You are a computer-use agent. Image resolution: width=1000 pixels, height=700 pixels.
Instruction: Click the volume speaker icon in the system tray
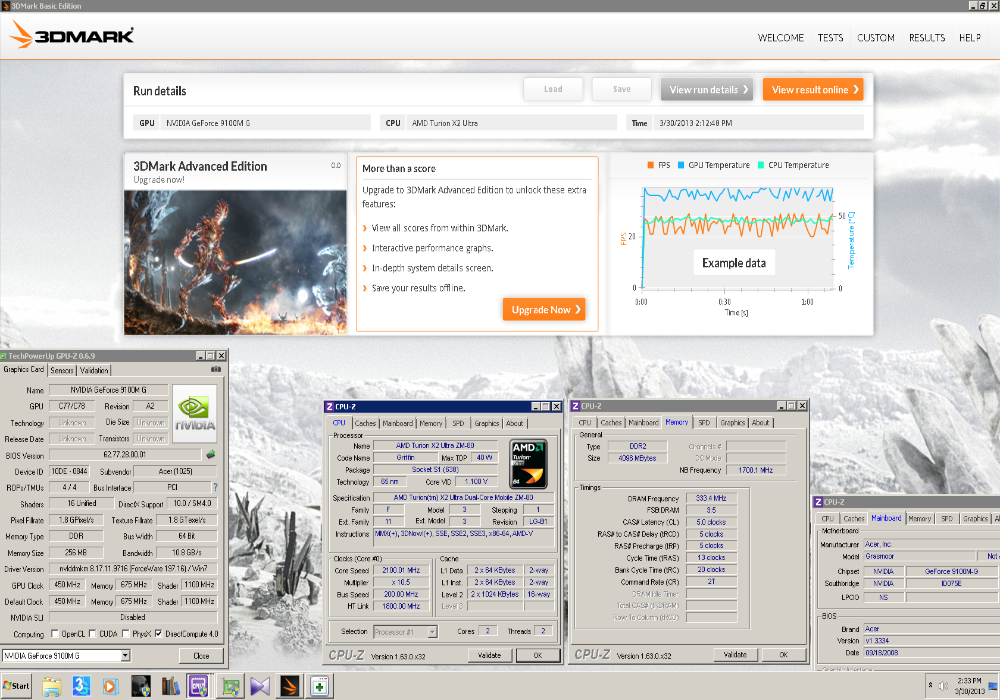(x=943, y=686)
